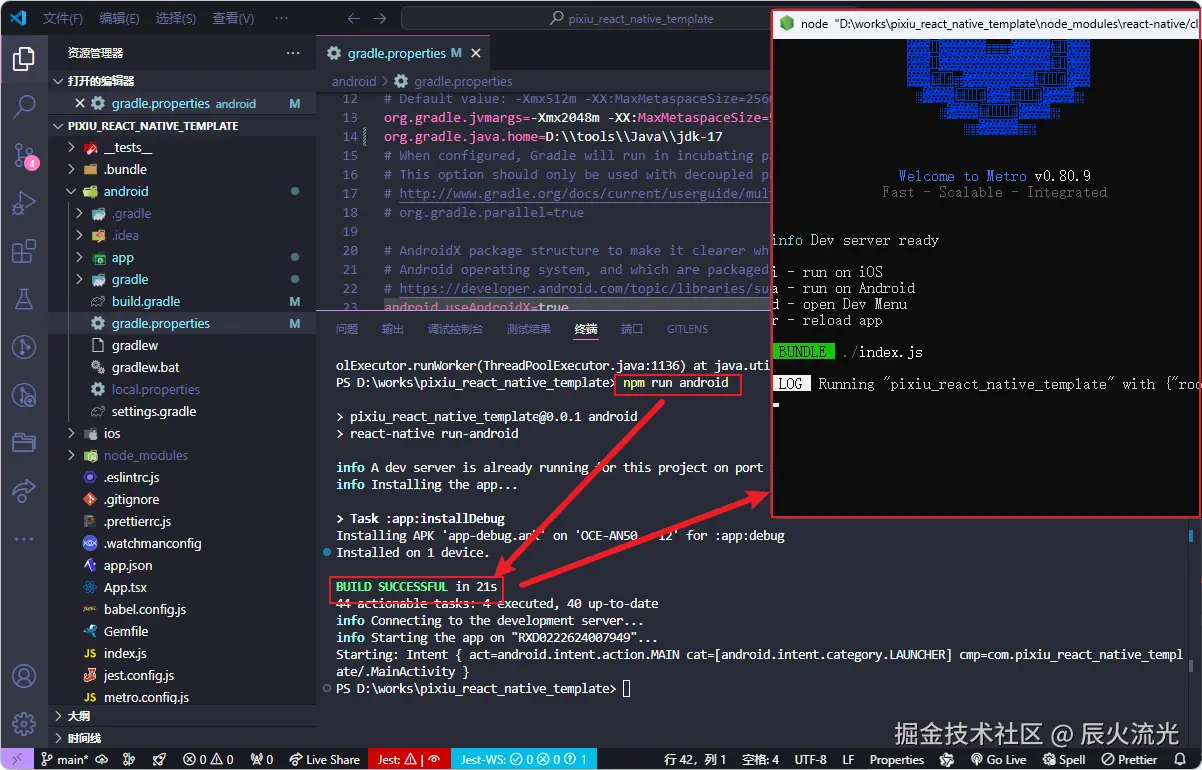
Task: Expand the ios folder
Action: pos(182,433)
